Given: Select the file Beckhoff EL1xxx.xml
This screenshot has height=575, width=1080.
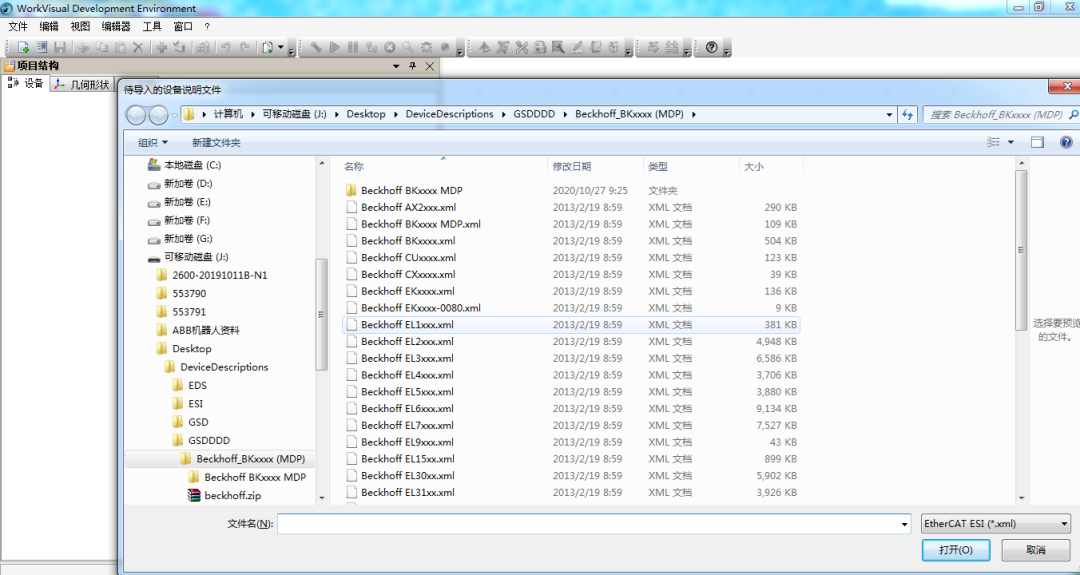Looking at the screenshot, I should 571,324.
